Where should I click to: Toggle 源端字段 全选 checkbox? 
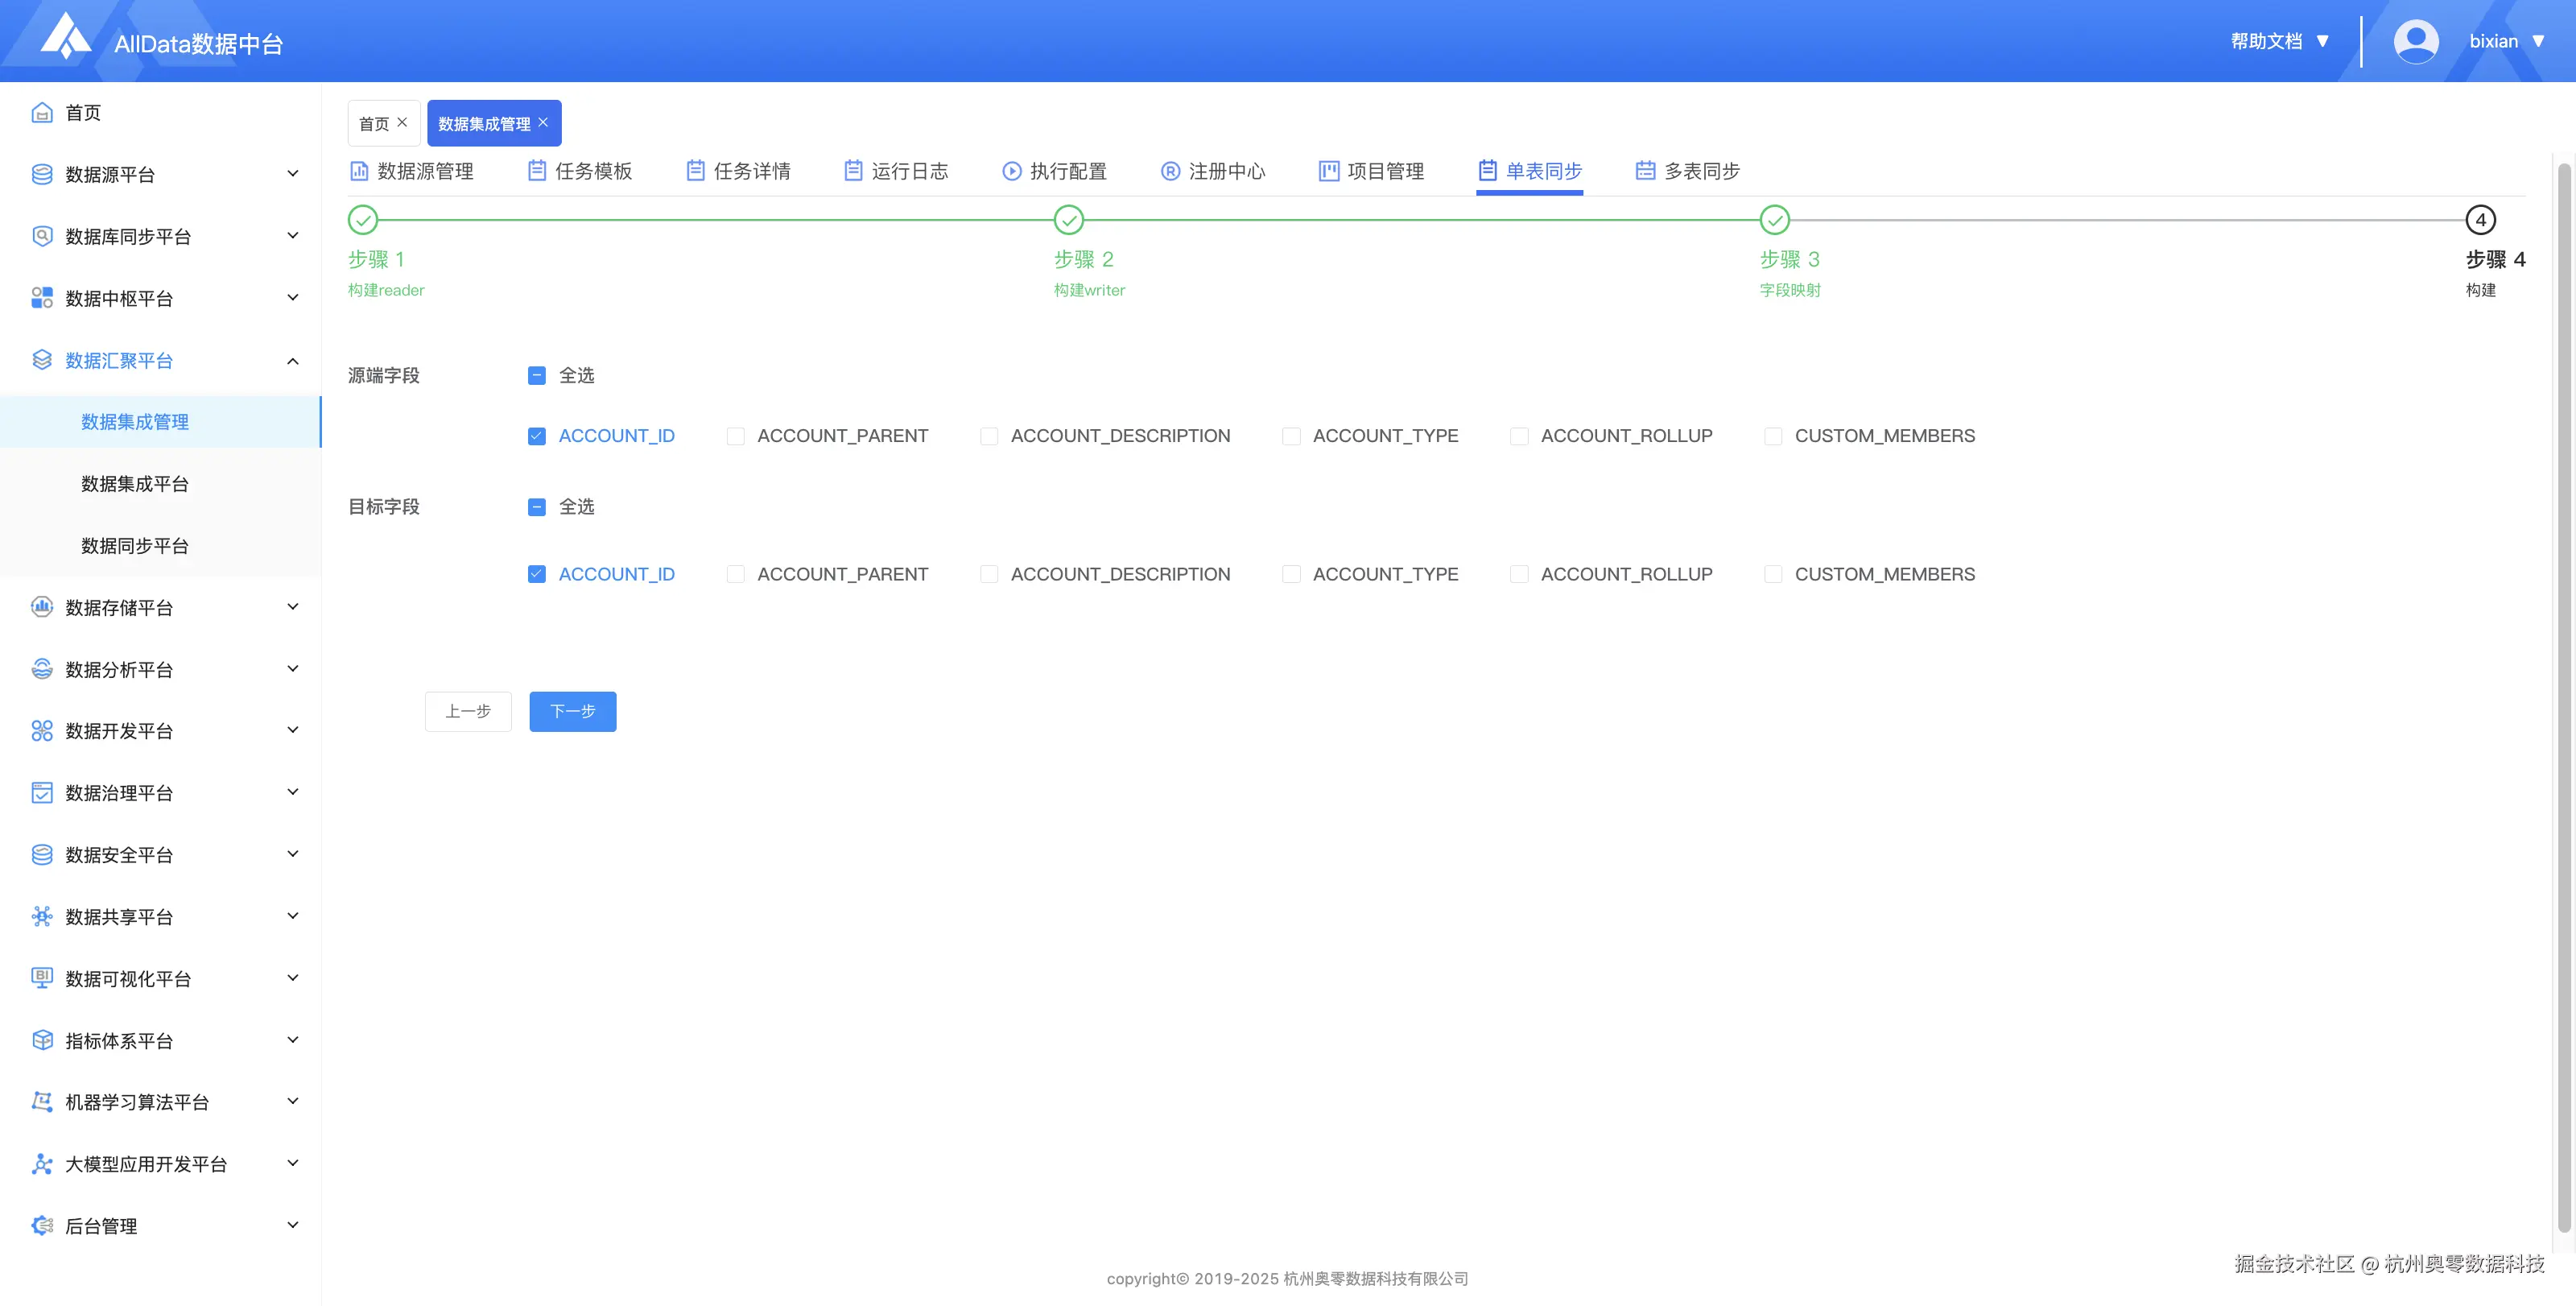coord(537,375)
